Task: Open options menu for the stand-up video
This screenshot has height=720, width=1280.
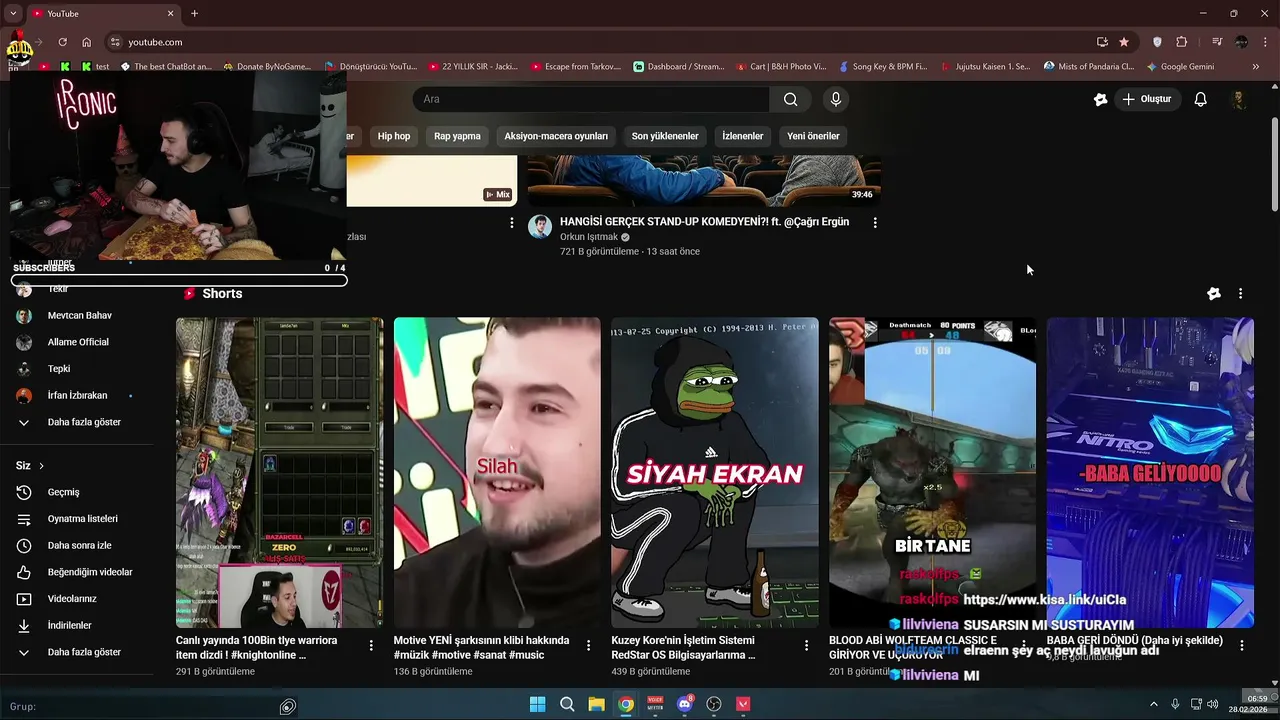Action: (875, 223)
